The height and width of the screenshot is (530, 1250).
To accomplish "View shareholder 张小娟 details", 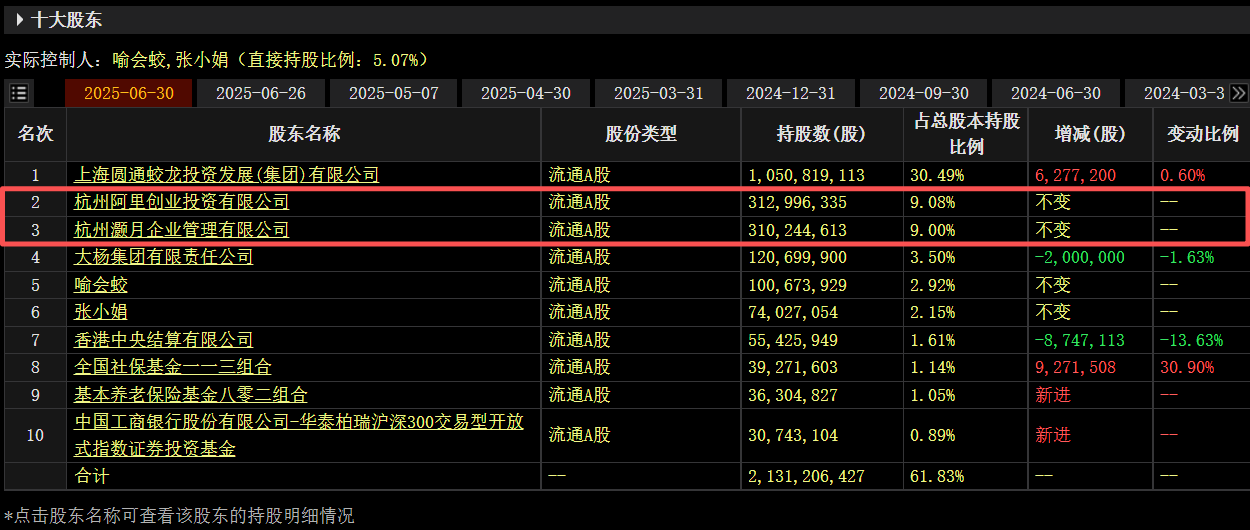I will [102, 312].
